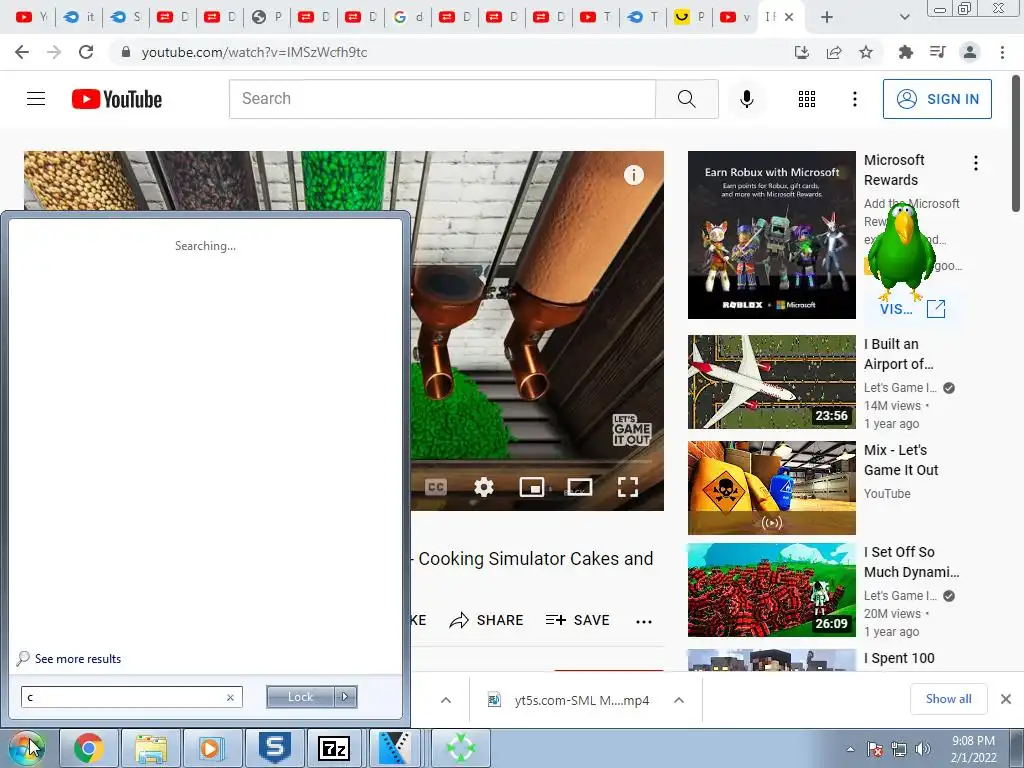Enter full screen video mode
Image resolution: width=1024 pixels, height=768 pixels.
click(628, 487)
